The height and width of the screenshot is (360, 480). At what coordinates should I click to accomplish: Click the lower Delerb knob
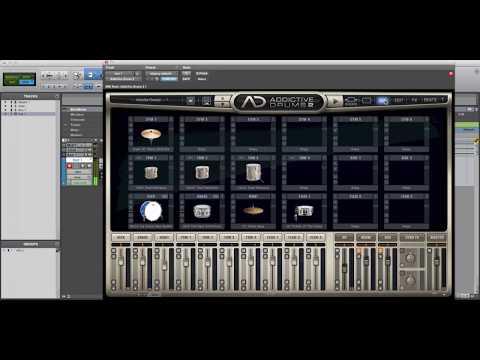click(410, 279)
